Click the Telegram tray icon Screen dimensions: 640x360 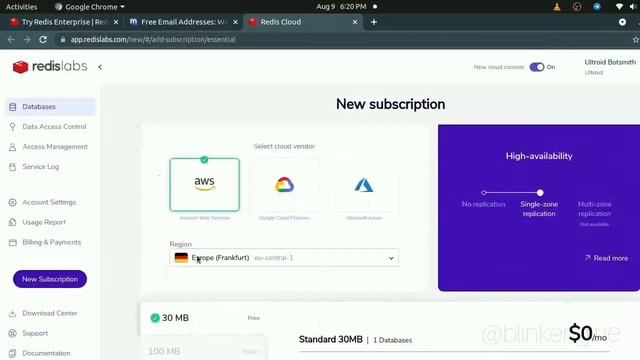[597, 7]
